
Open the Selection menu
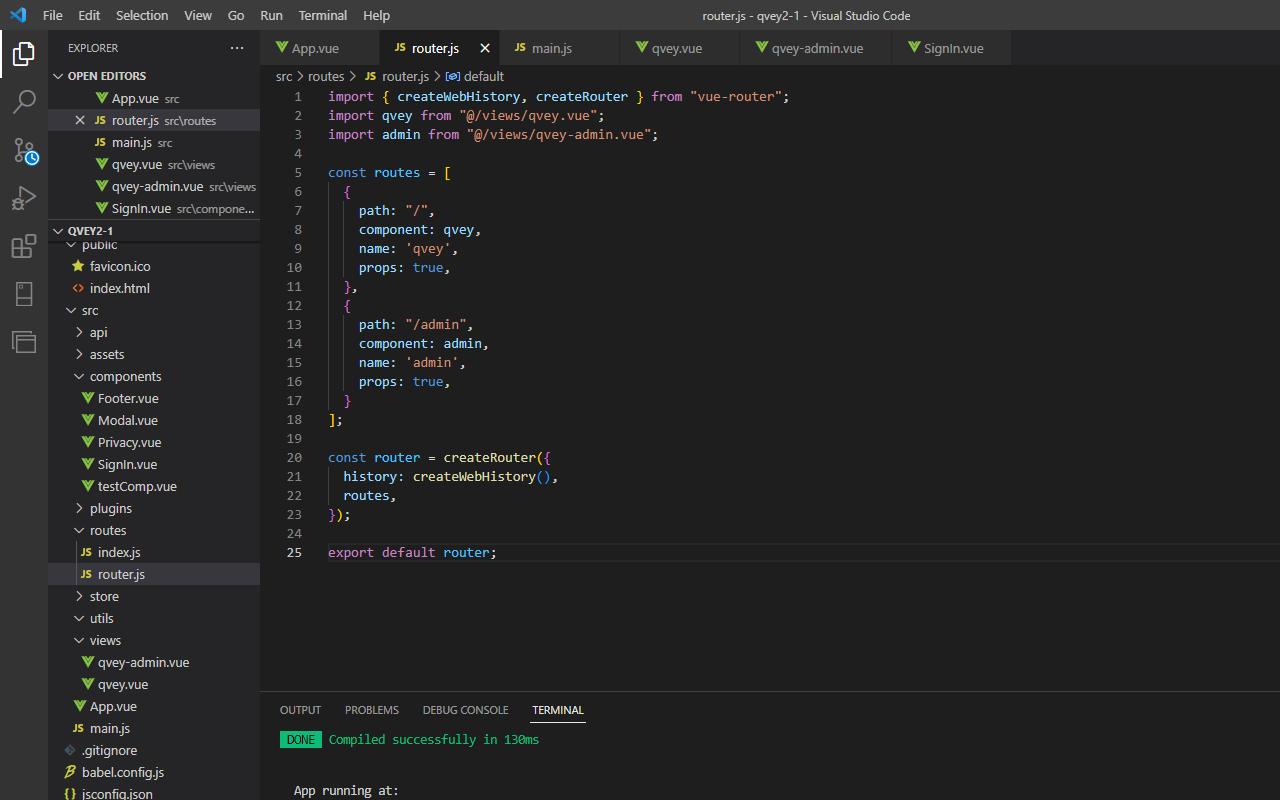tap(142, 15)
